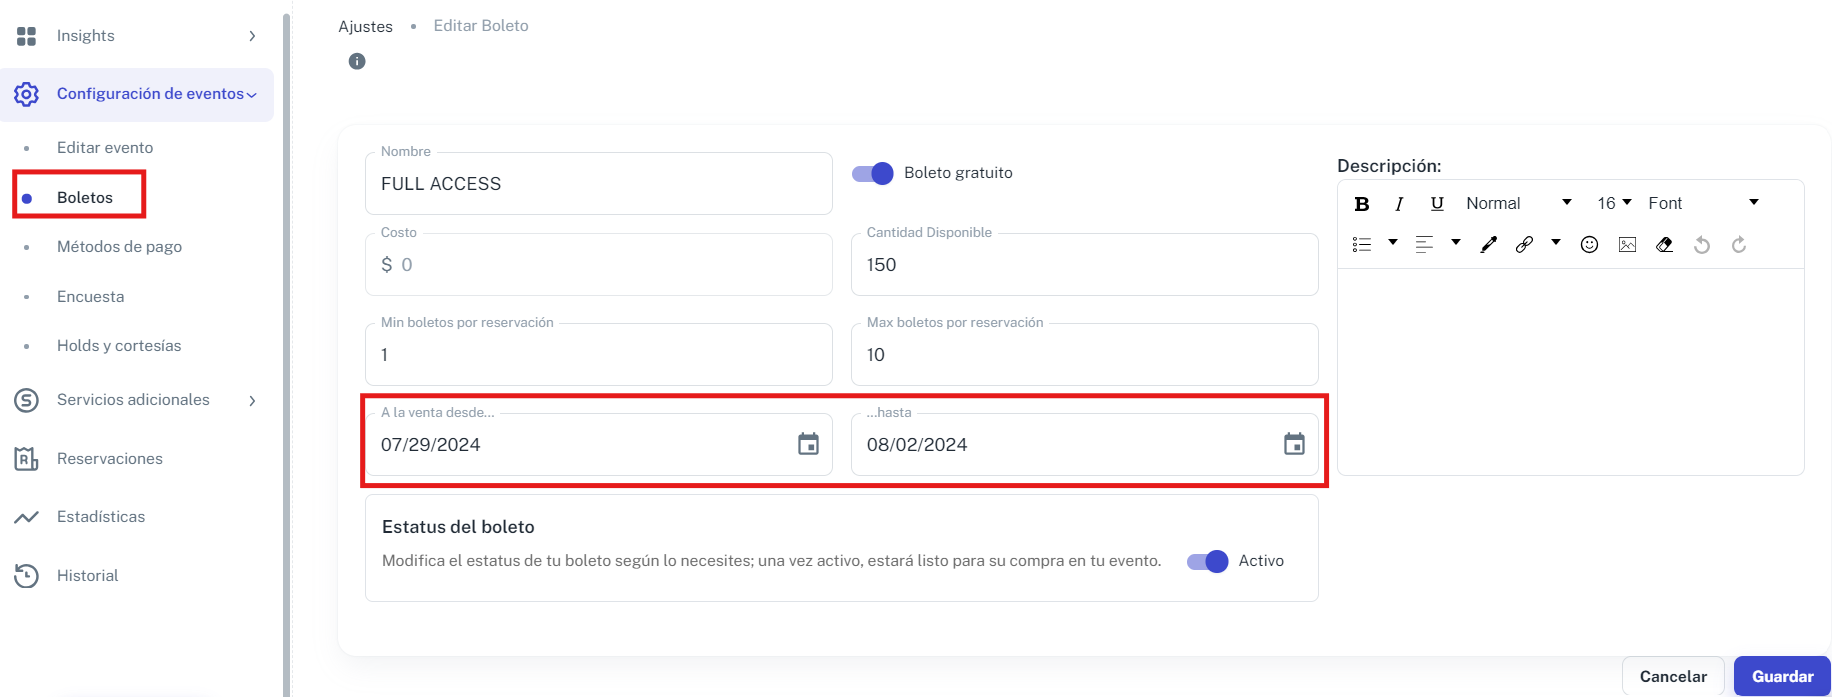Open Historial from the sidebar
1832x697 pixels.
tap(88, 576)
